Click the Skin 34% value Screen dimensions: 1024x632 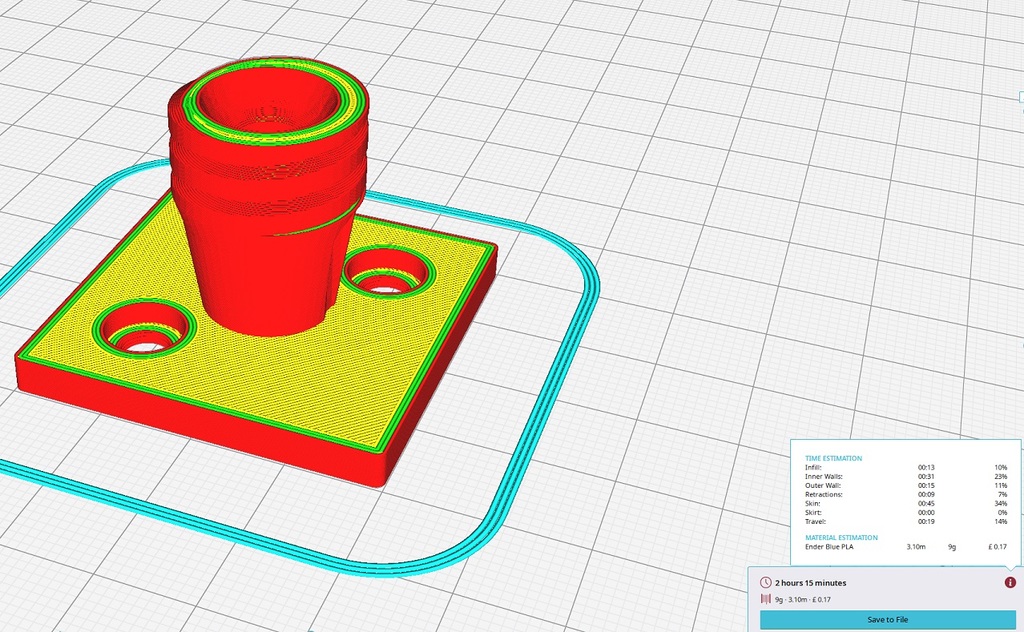1001,503
